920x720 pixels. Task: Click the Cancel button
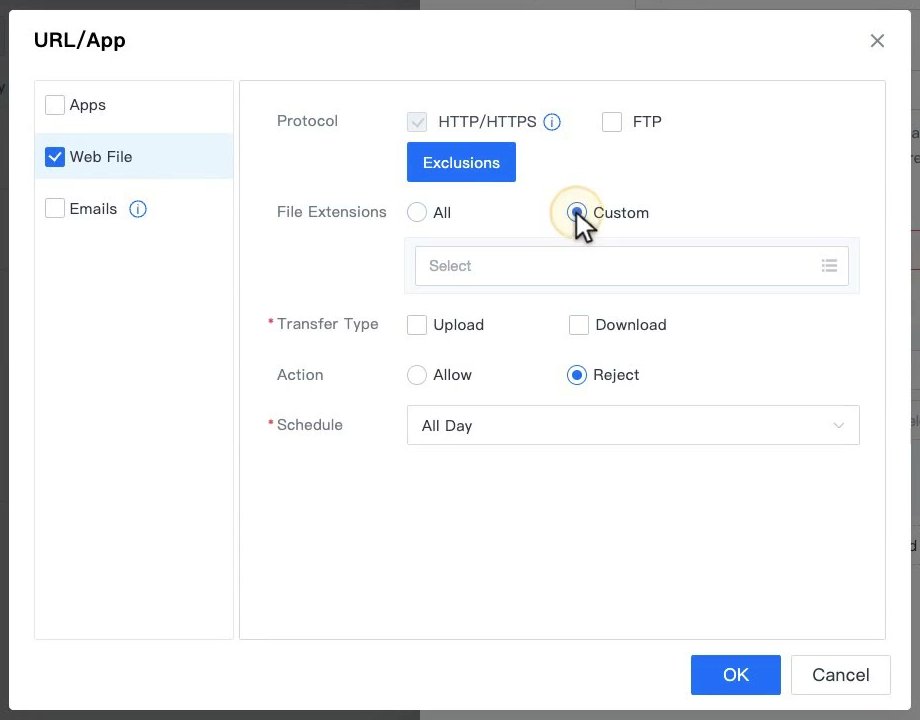[841, 675]
